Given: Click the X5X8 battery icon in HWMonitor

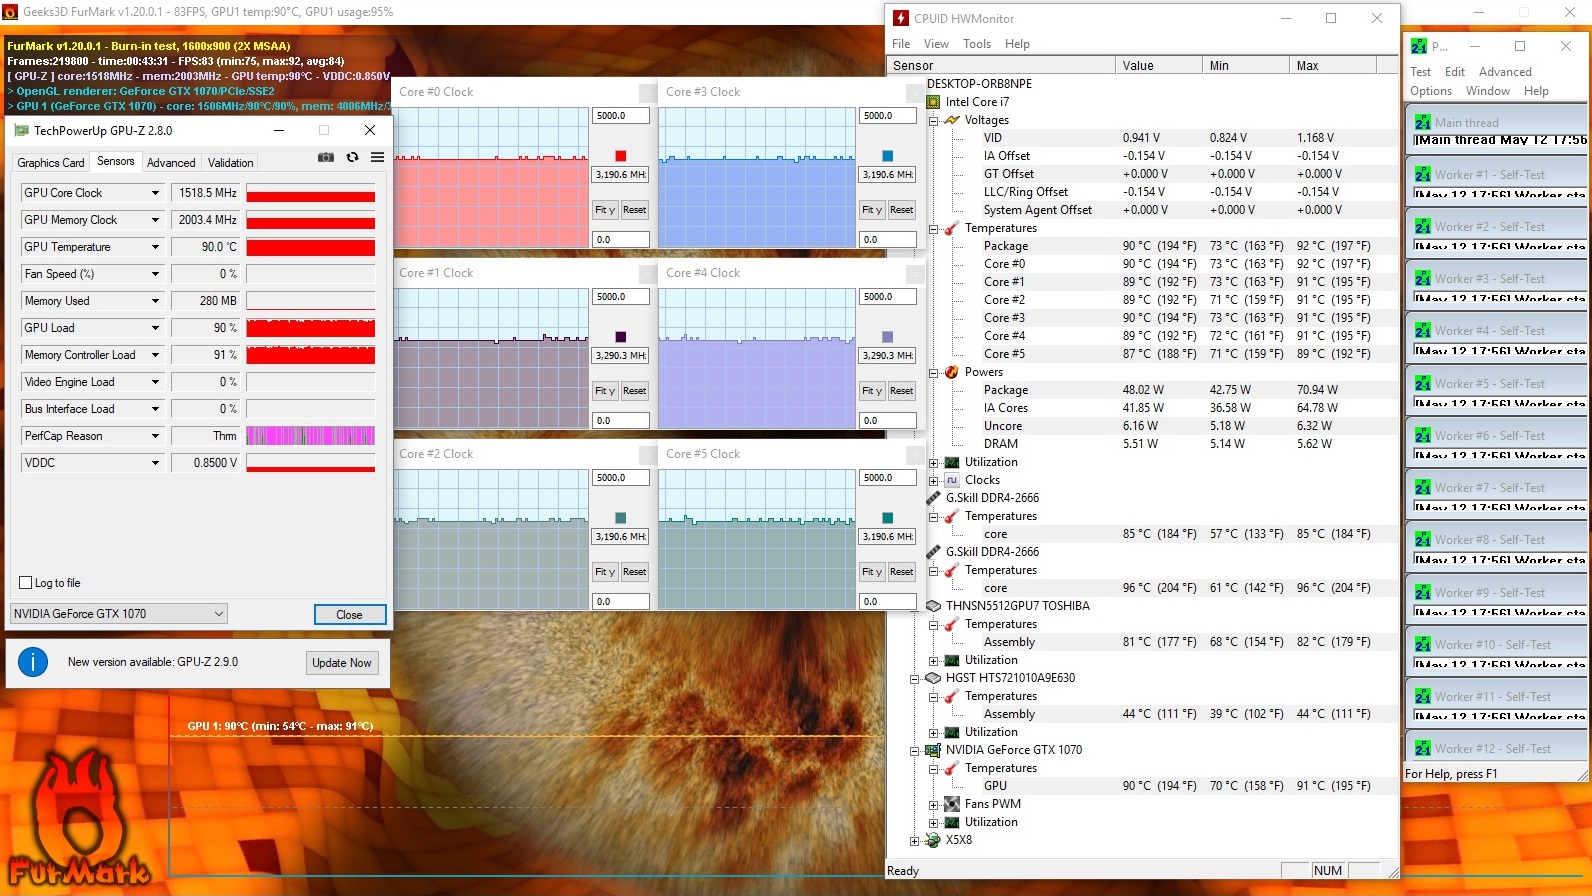Looking at the screenshot, I should point(933,840).
